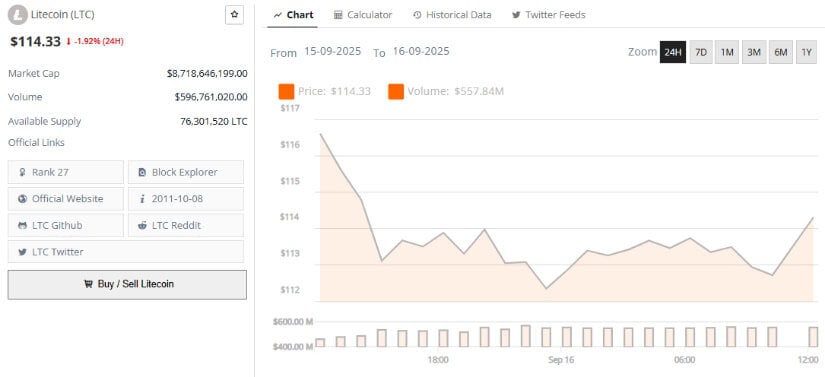825x377 pixels.
Task: Open the LTC Github link
Action: click(66, 225)
